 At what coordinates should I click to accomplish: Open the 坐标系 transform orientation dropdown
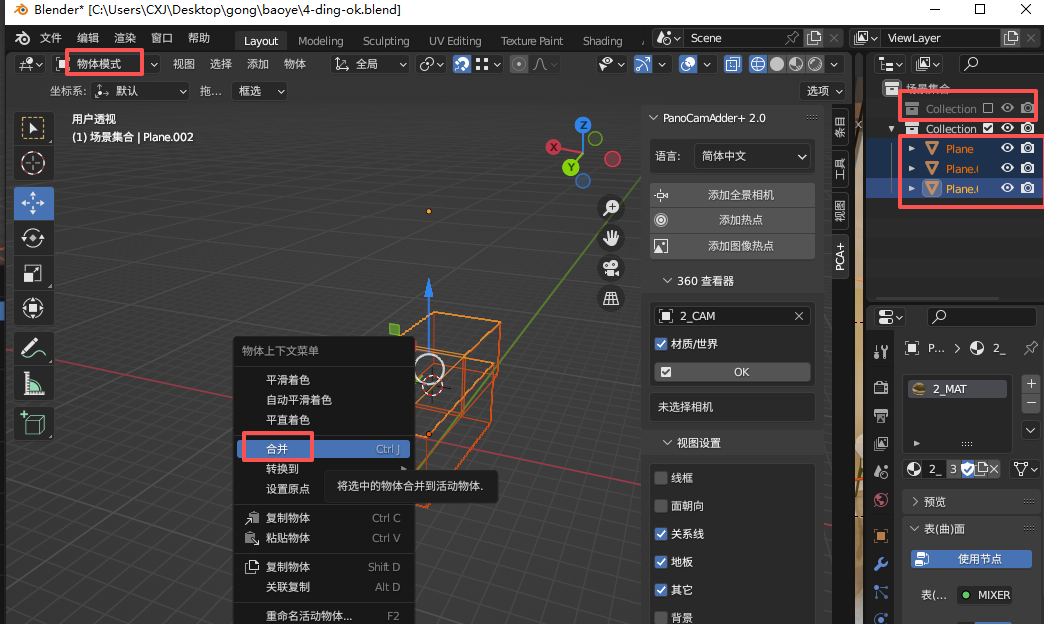pos(140,91)
